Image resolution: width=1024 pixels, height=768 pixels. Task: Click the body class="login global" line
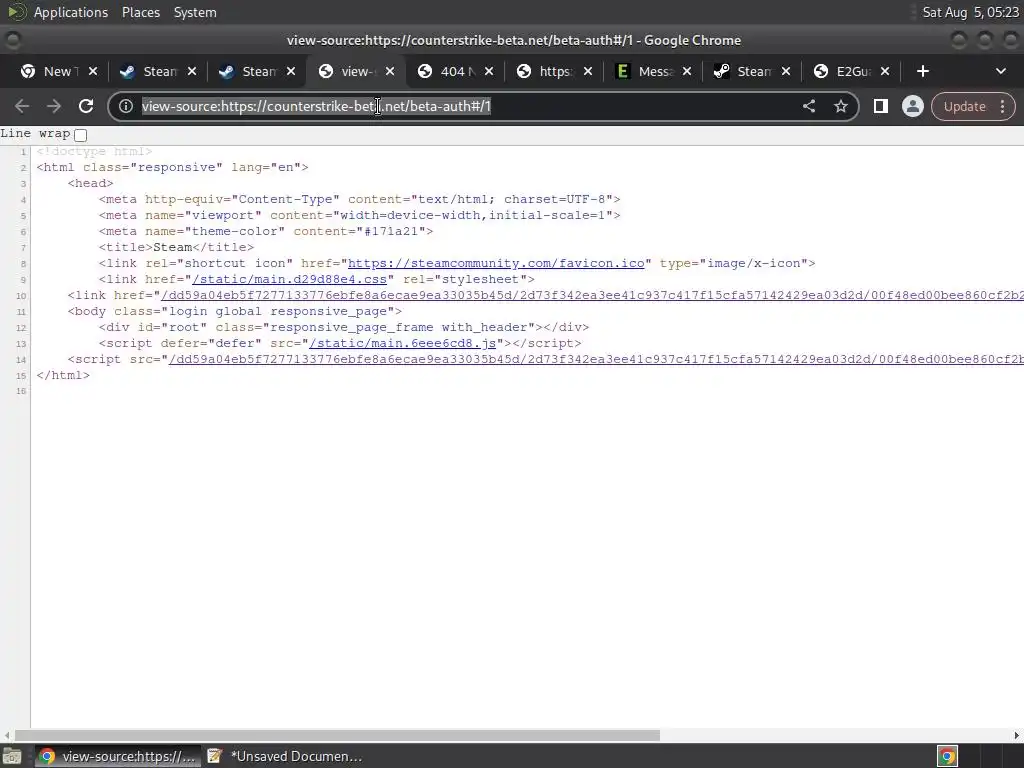(x=234, y=312)
